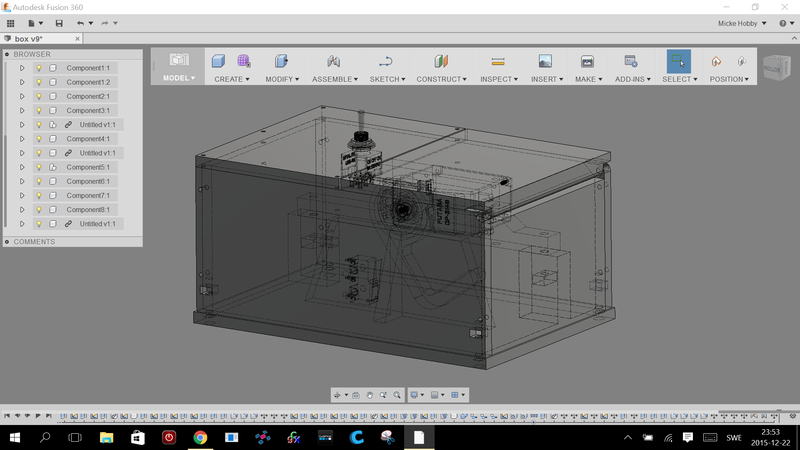800x450 pixels.
Task: Toggle visibility bulb of Component6:1
Action: (x=39, y=181)
